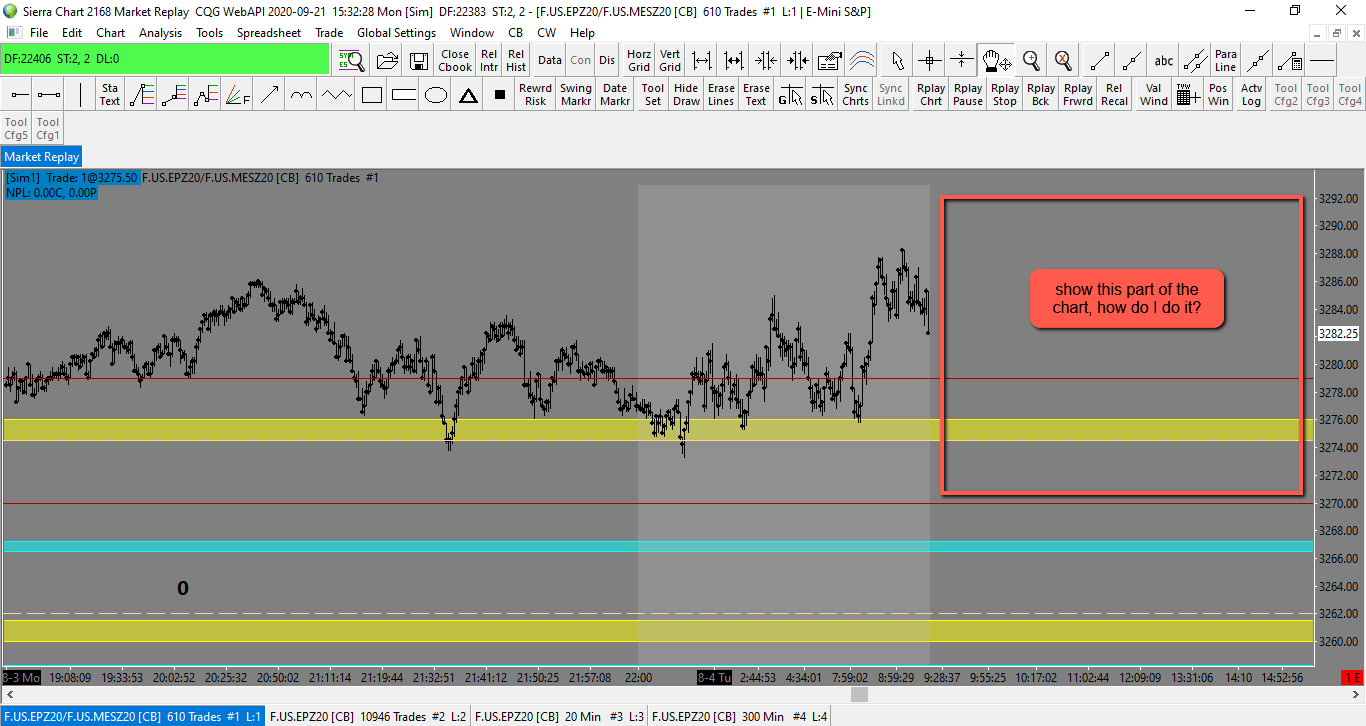Select the calculator line tool icon
Image resolution: width=1366 pixels, height=726 pixels.
tap(1290, 60)
